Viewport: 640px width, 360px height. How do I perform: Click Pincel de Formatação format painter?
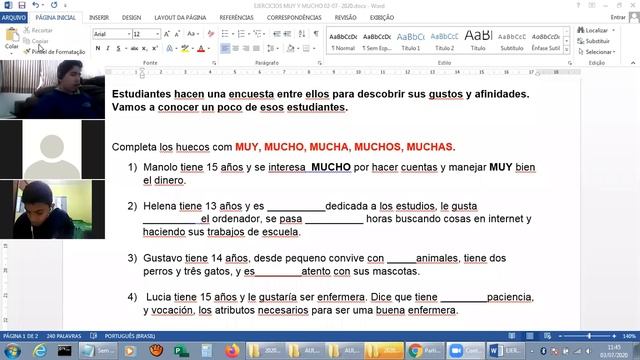coord(55,52)
